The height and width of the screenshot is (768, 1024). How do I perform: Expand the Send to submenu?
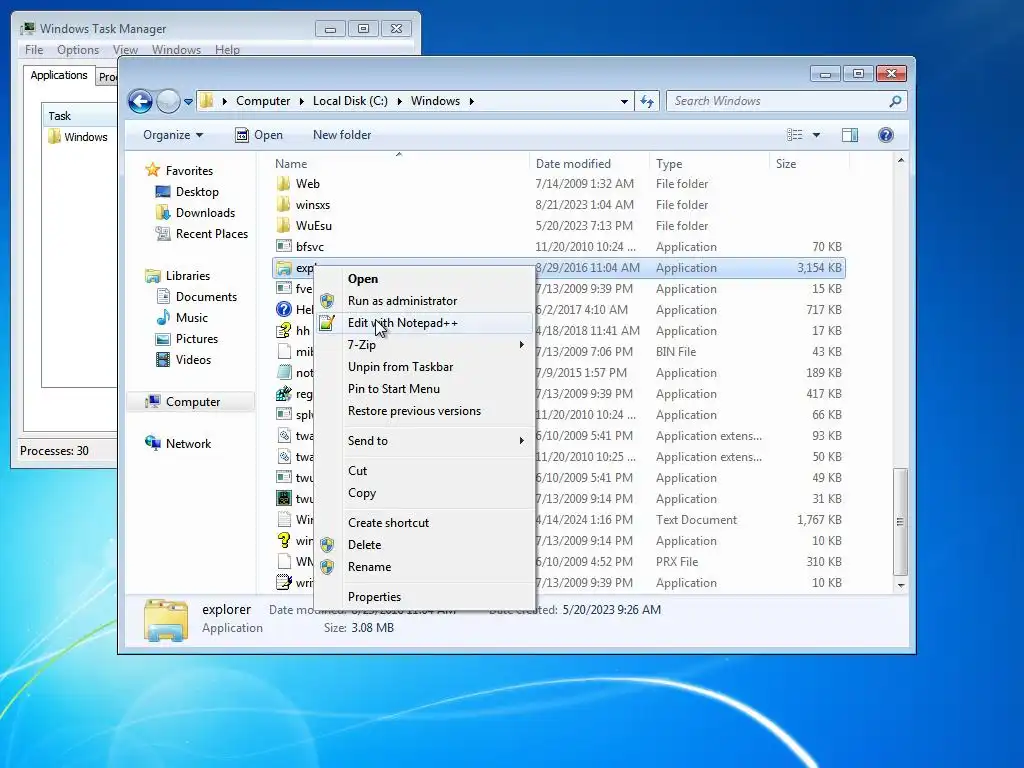pos(424,441)
